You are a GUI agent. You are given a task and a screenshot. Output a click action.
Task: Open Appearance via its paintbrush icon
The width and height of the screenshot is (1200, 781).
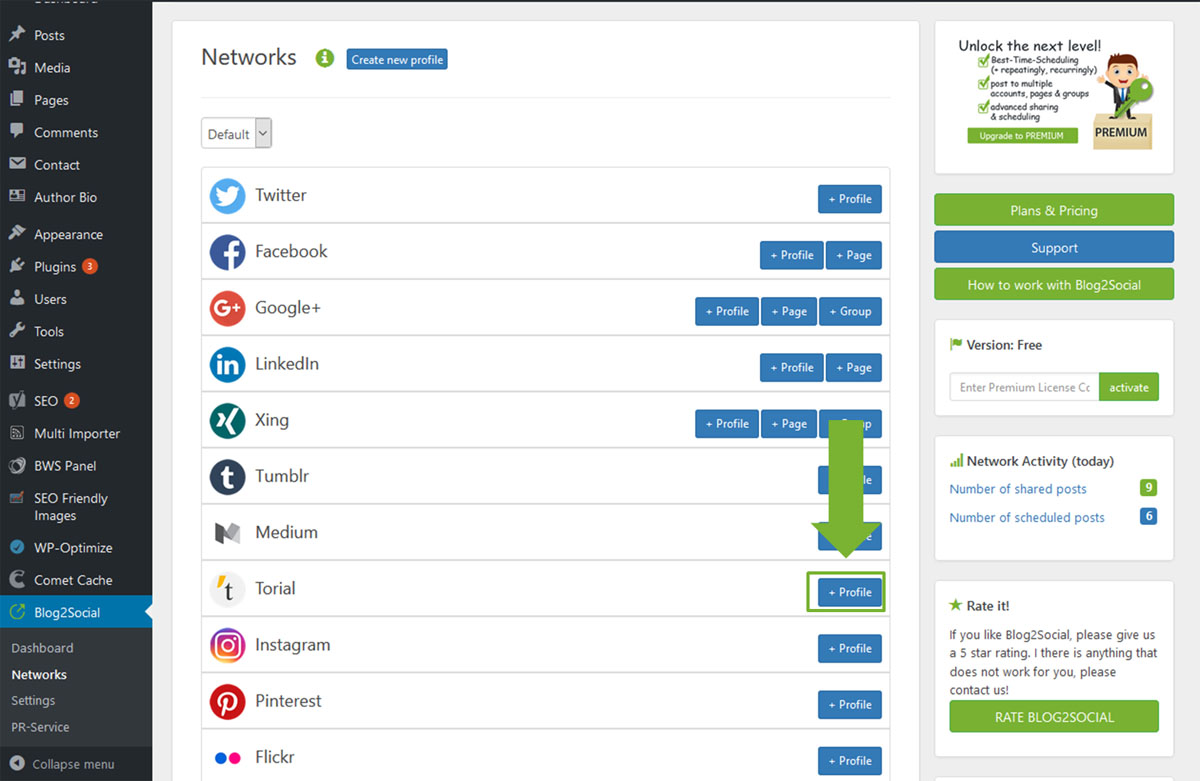click(x=17, y=234)
